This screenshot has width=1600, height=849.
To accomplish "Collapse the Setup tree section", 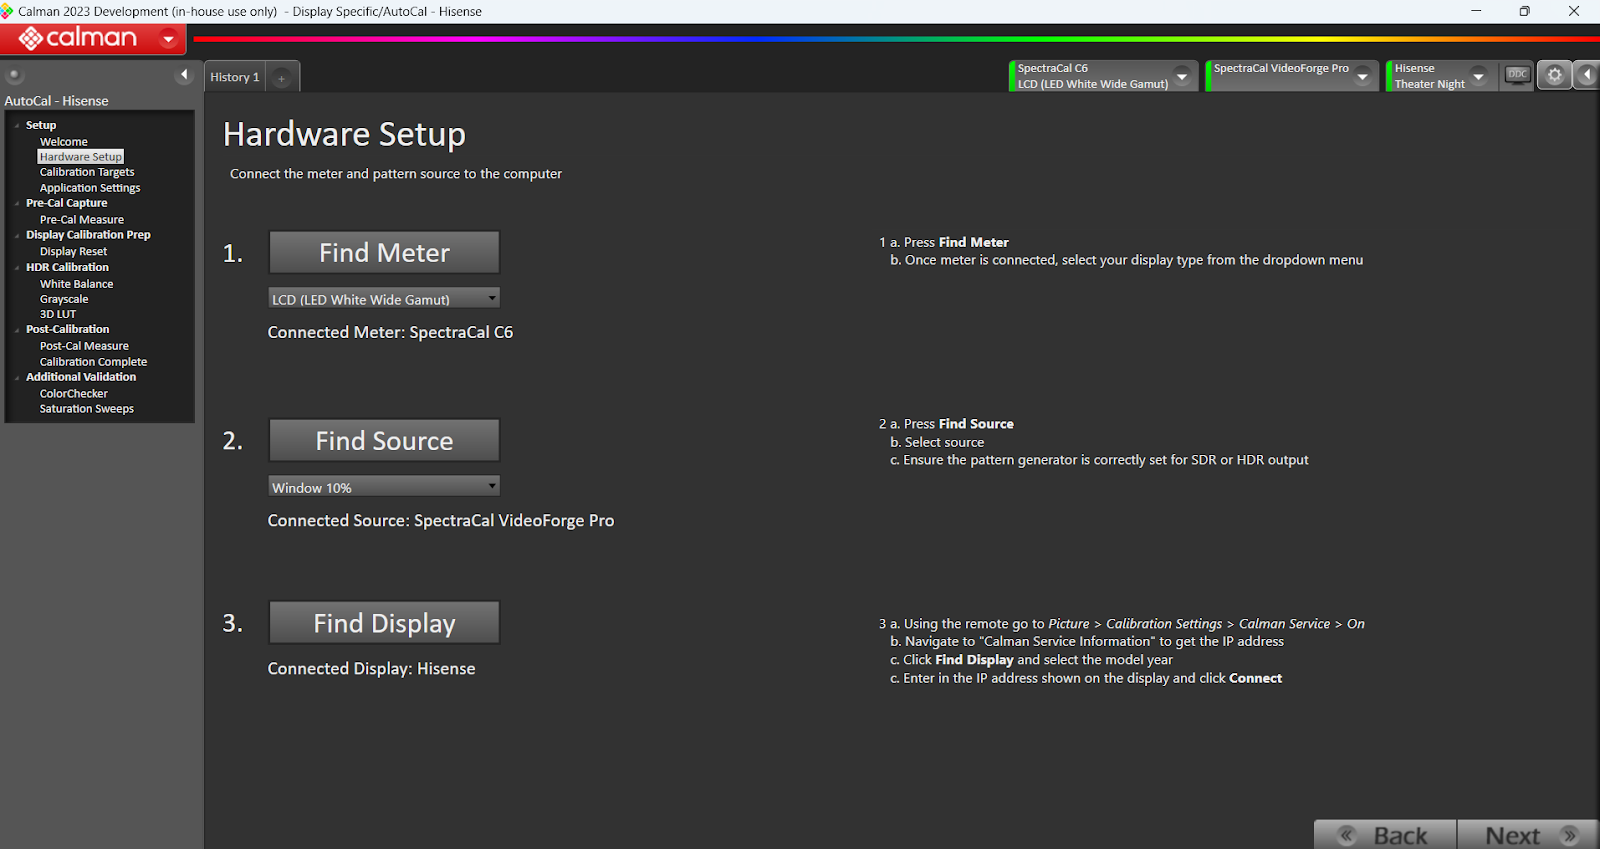I will (17, 126).
